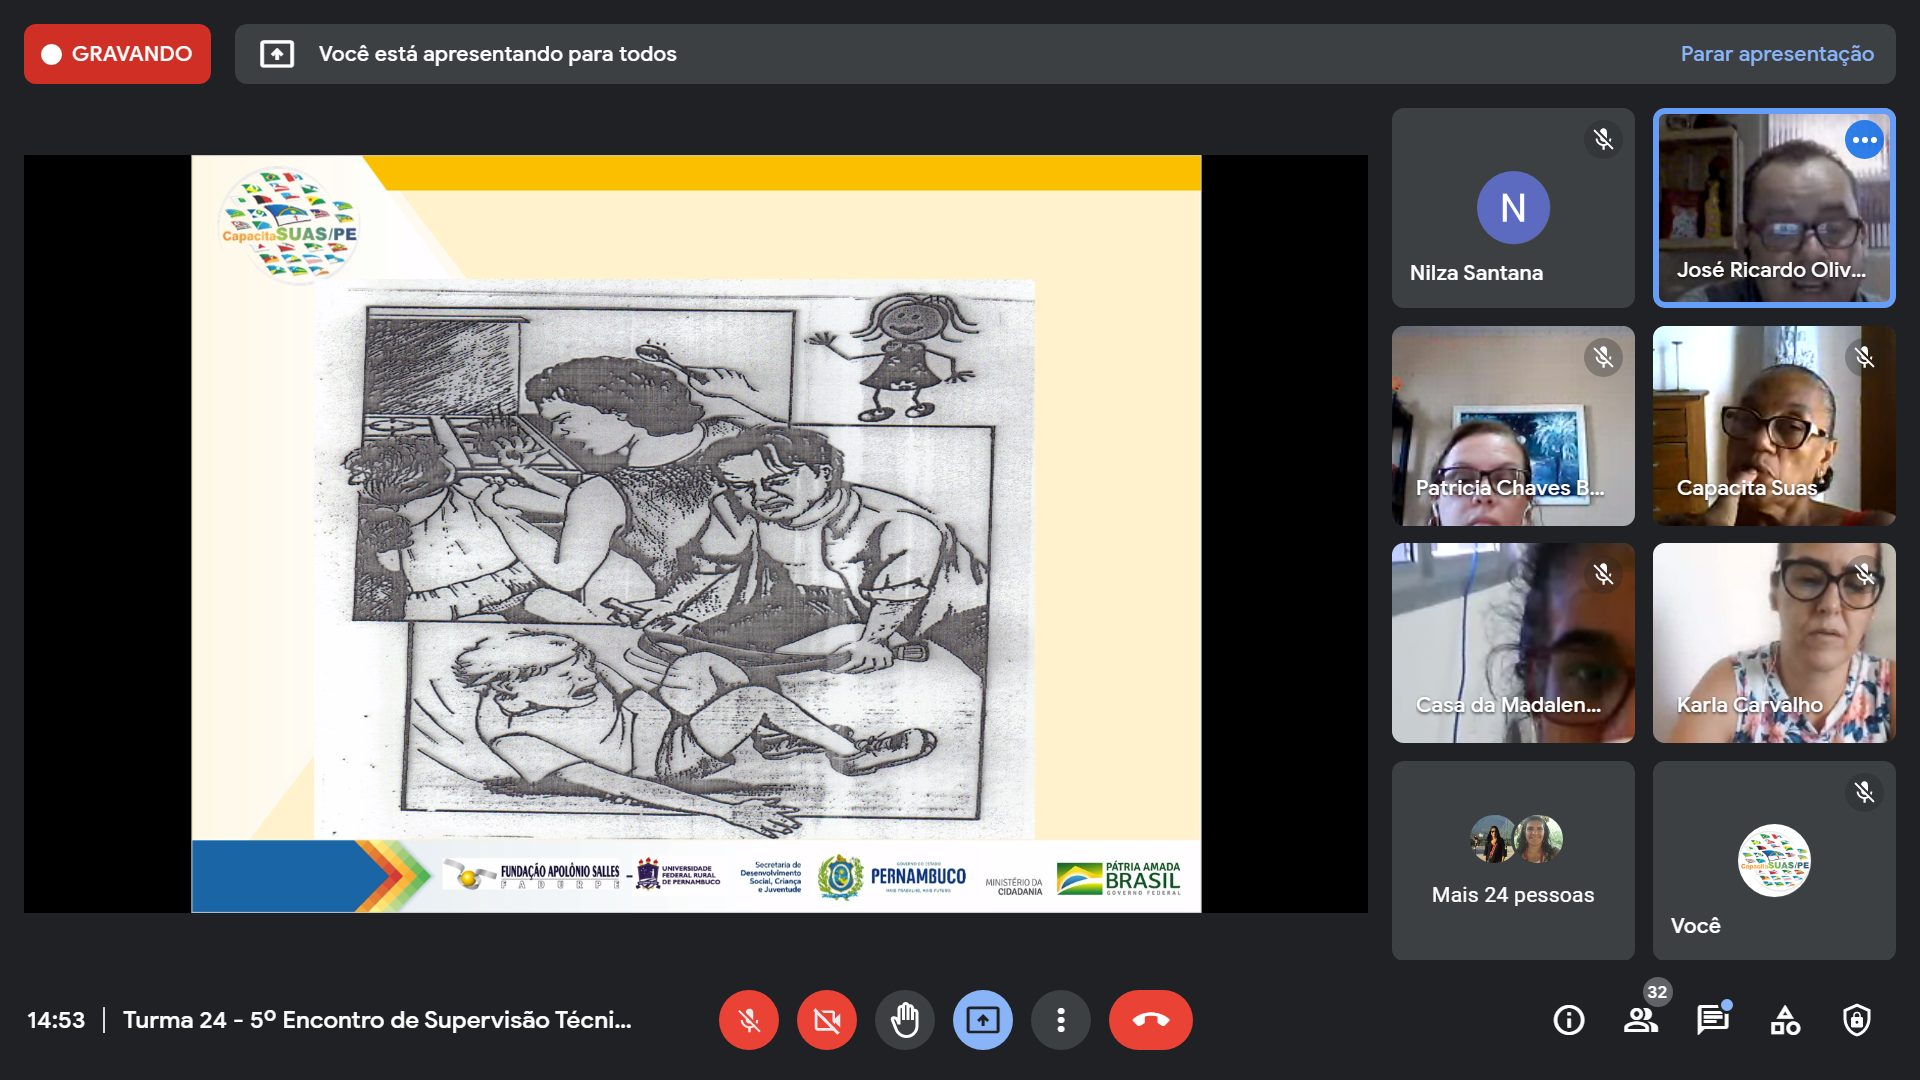Click the present screen button
The image size is (1920, 1080).
pos(982,1020)
